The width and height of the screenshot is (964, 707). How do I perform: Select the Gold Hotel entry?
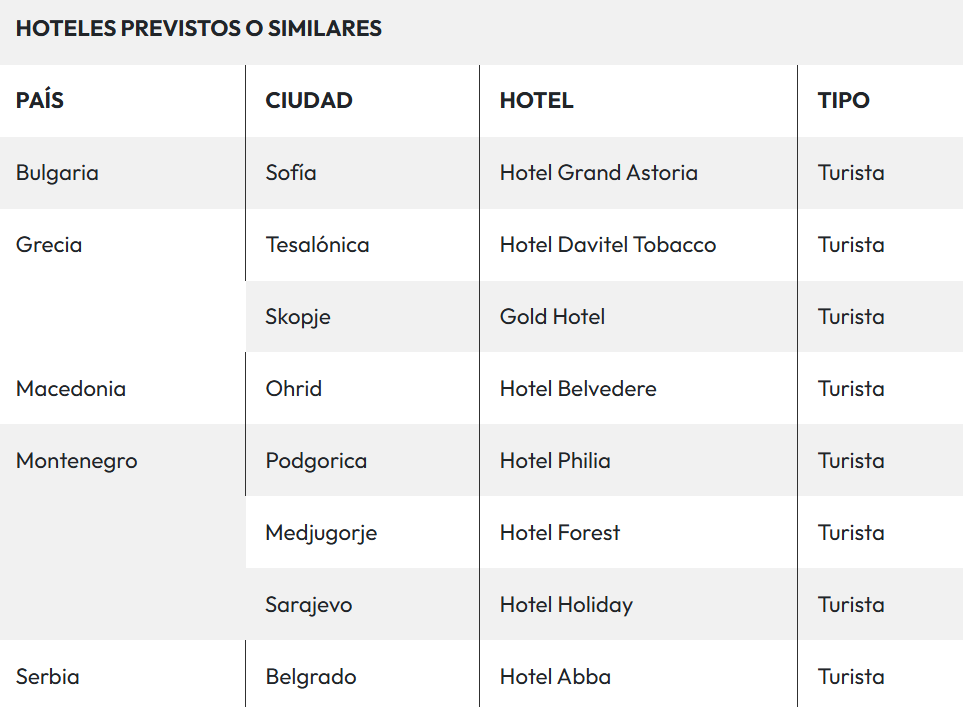553,317
